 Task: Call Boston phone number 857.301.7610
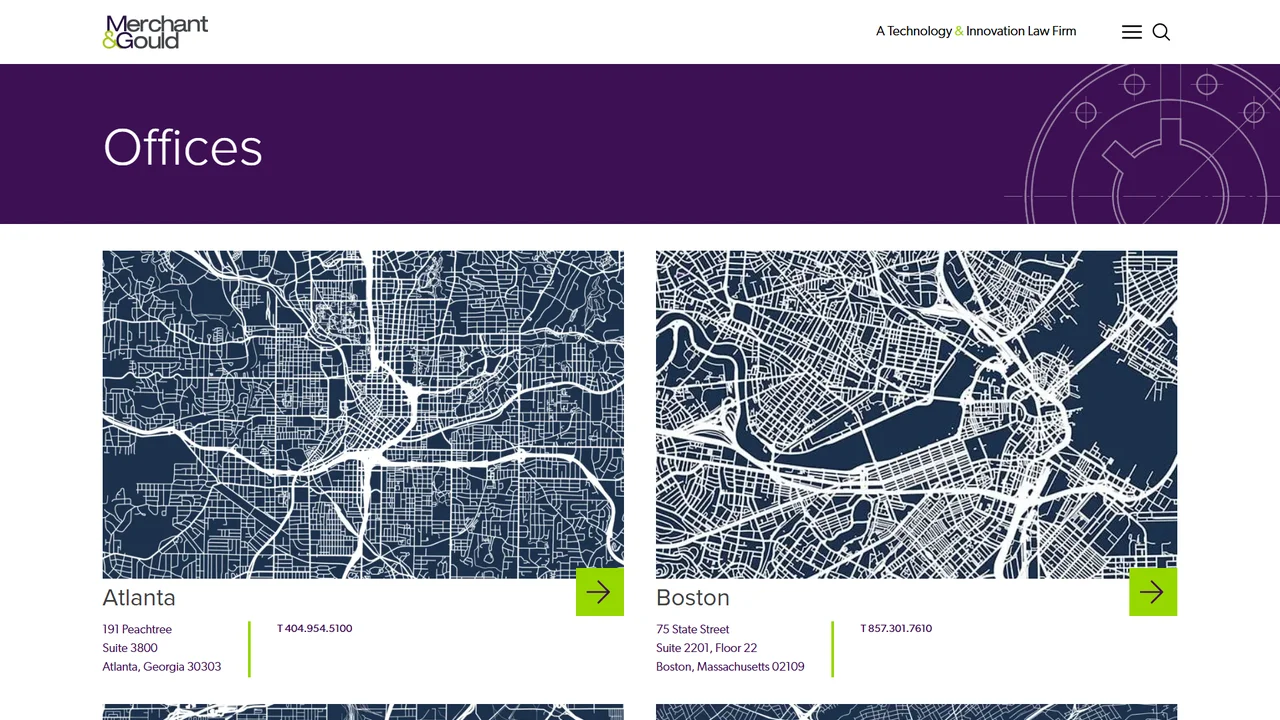tap(896, 628)
